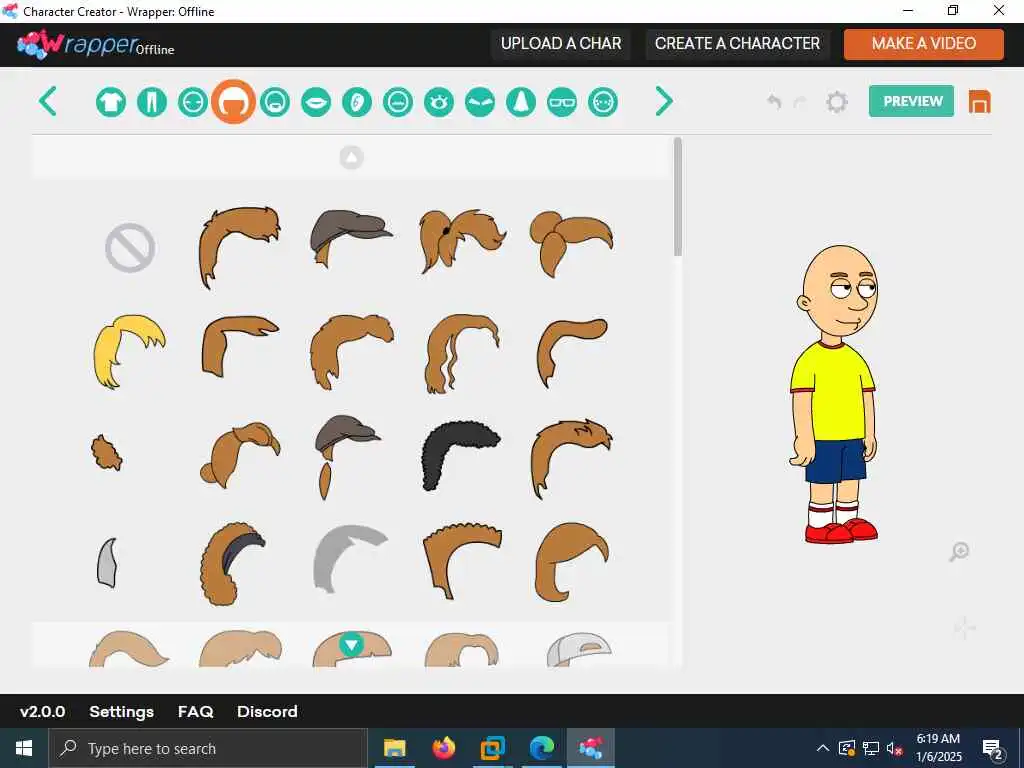Select the eyebrows category icon
Viewport: 1024px width, 768px height.
tap(480, 102)
